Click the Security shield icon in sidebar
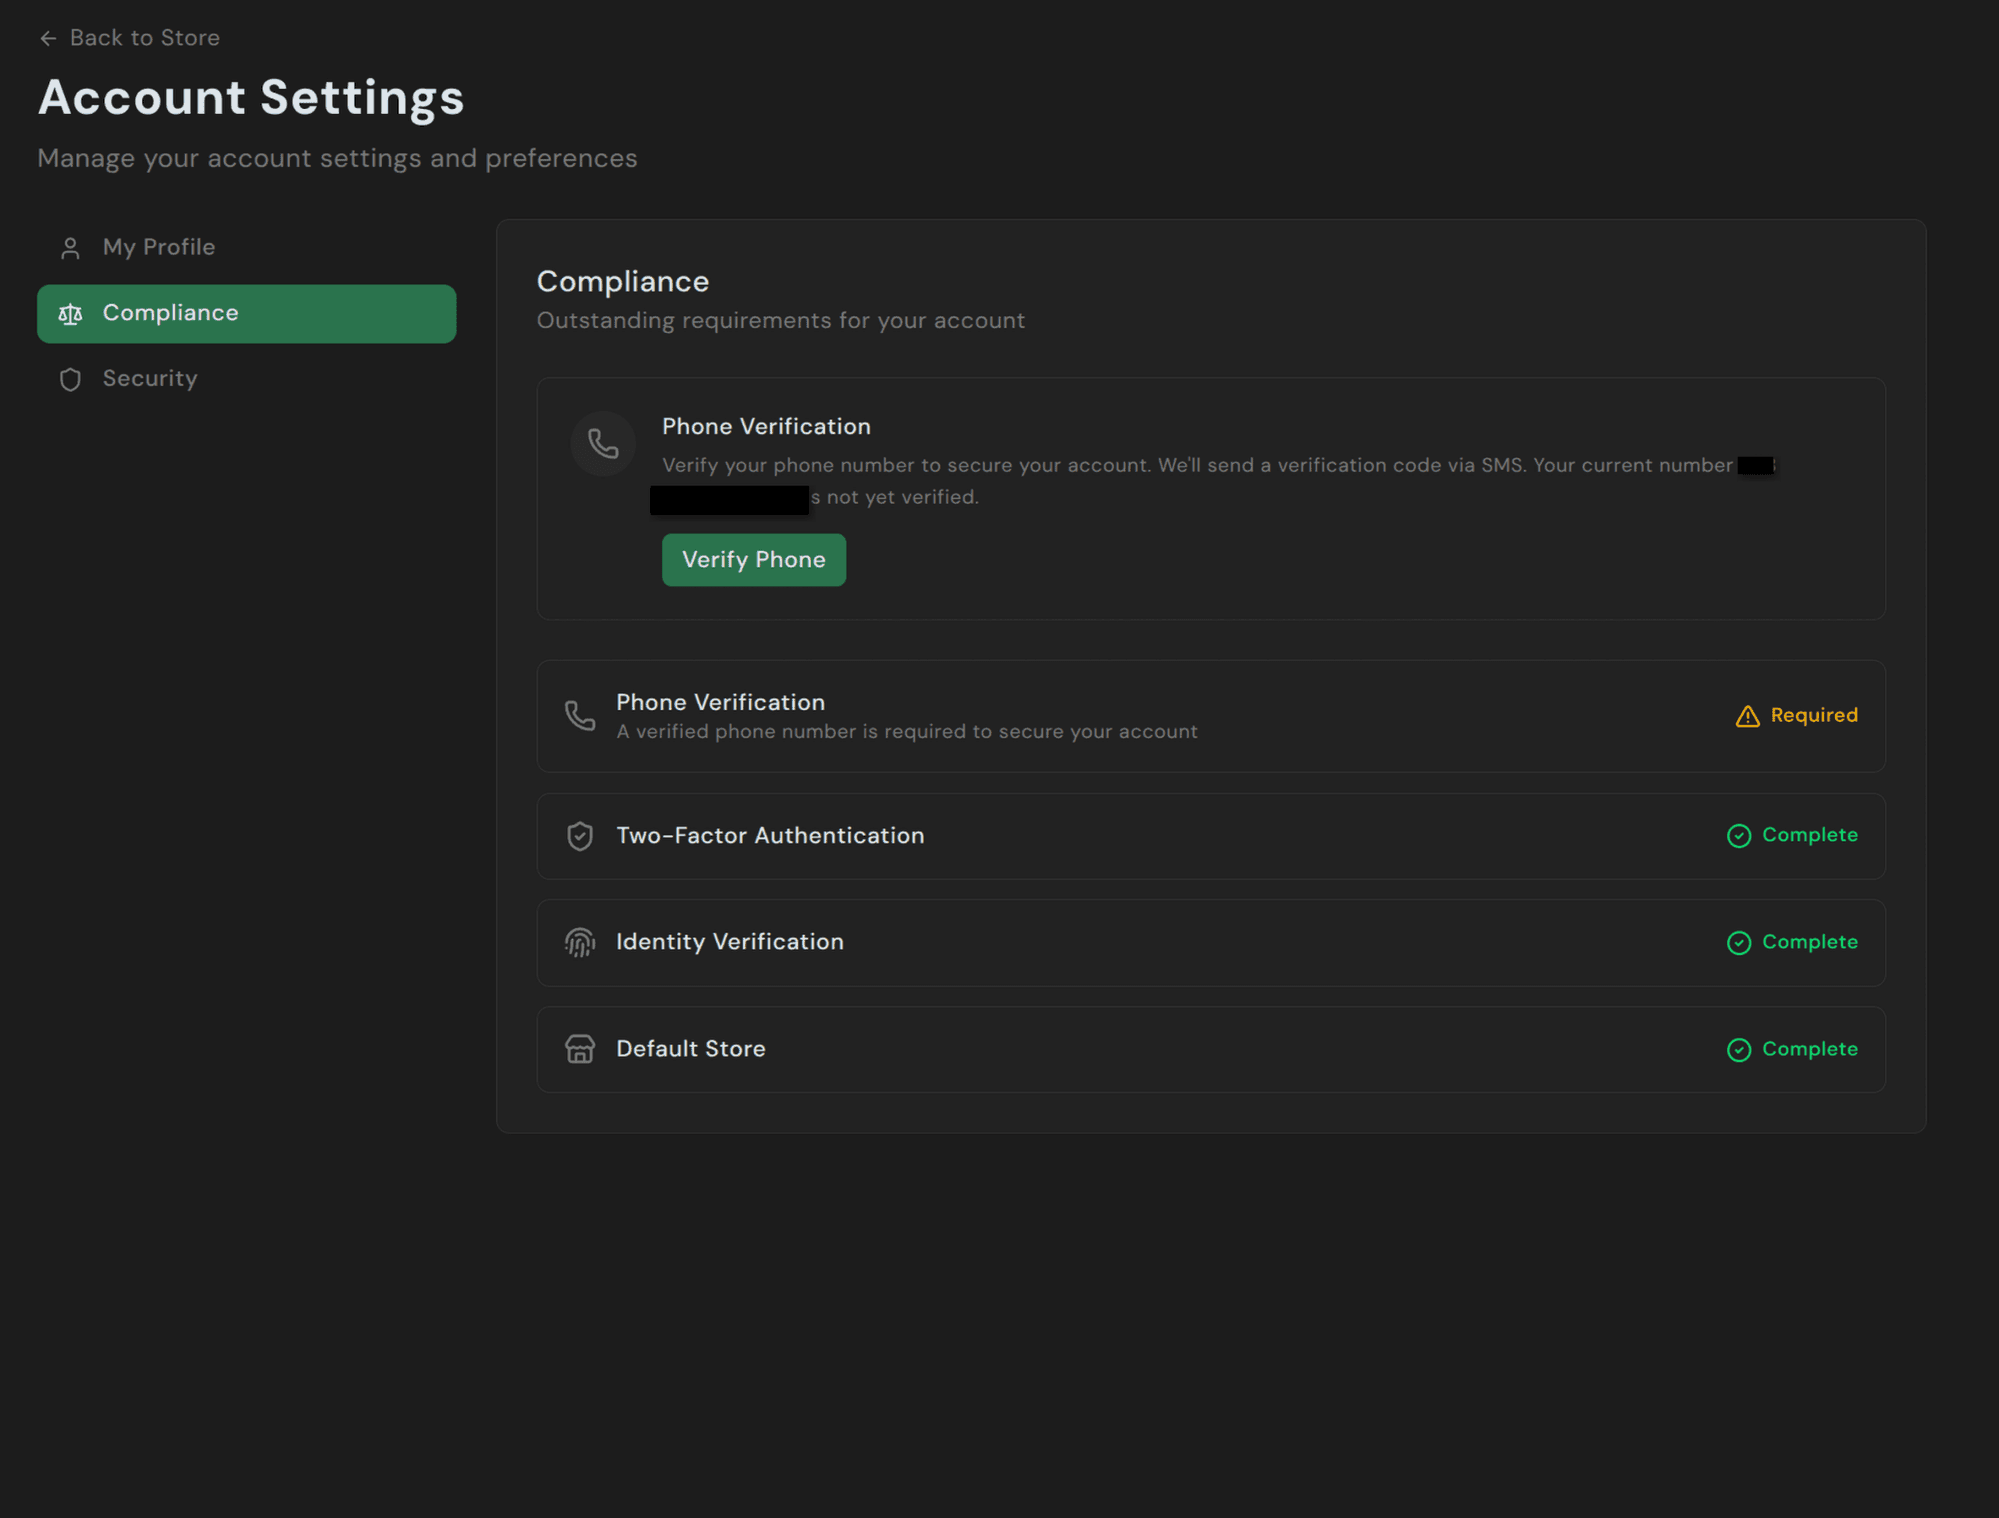Image resolution: width=1999 pixels, height=1518 pixels. pyautogui.click(x=70, y=379)
